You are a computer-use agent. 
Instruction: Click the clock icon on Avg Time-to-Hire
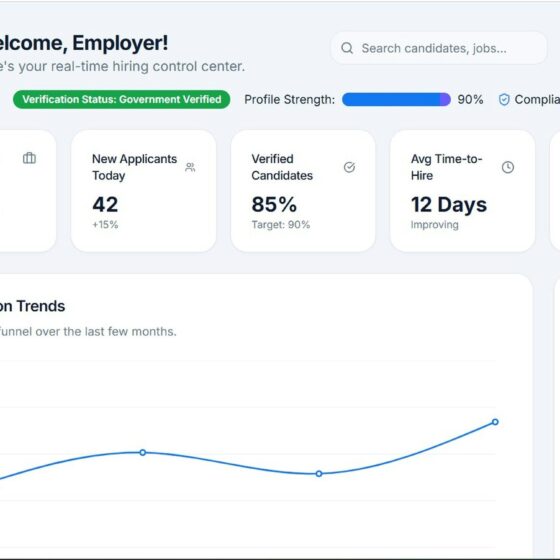(508, 167)
